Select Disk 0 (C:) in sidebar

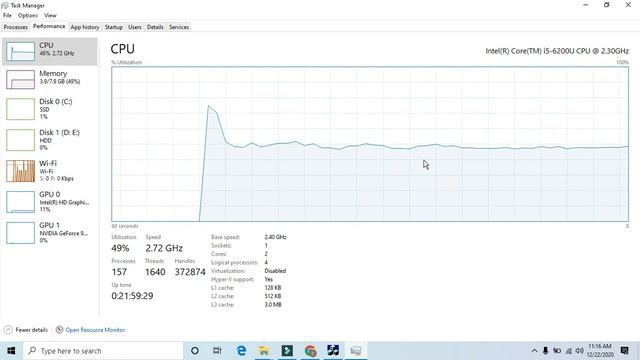[49, 109]
